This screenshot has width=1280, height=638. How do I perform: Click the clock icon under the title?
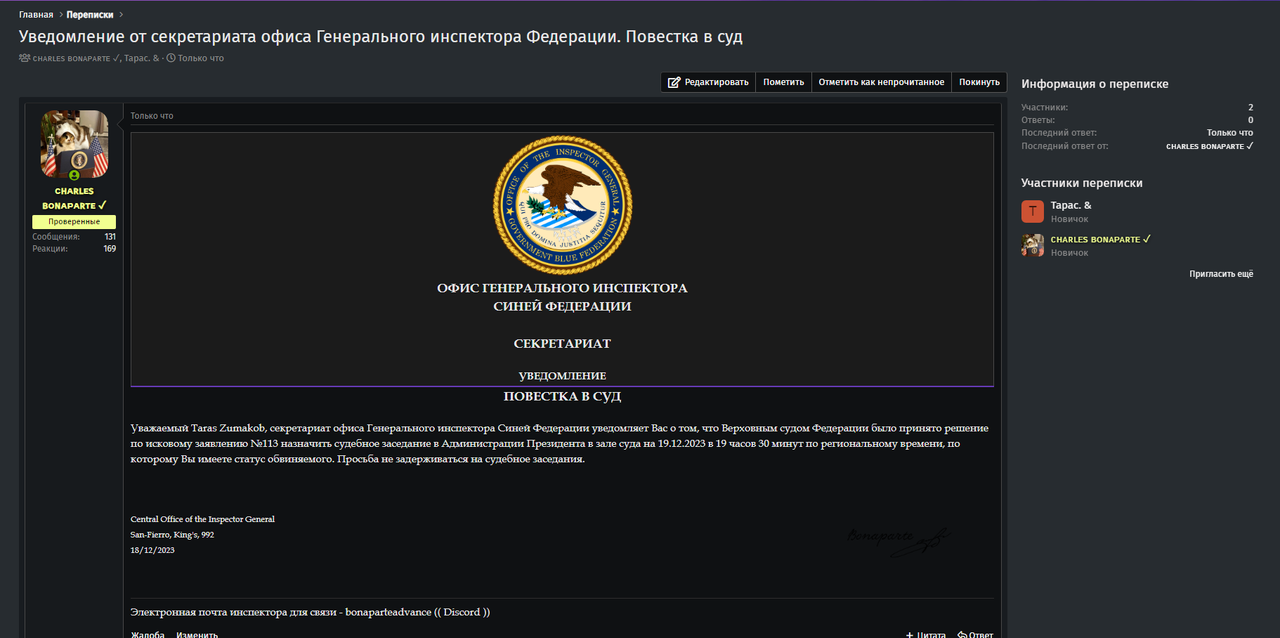(x=171, y=58)
